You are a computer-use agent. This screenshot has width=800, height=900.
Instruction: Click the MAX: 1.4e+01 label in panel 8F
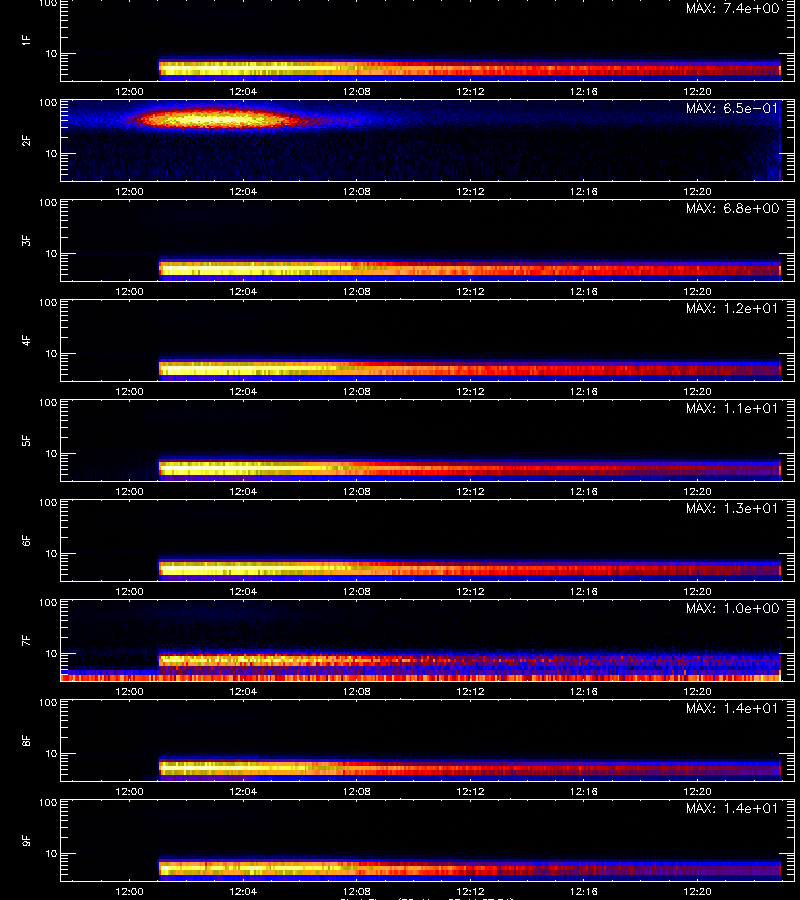tap(732, 708)
